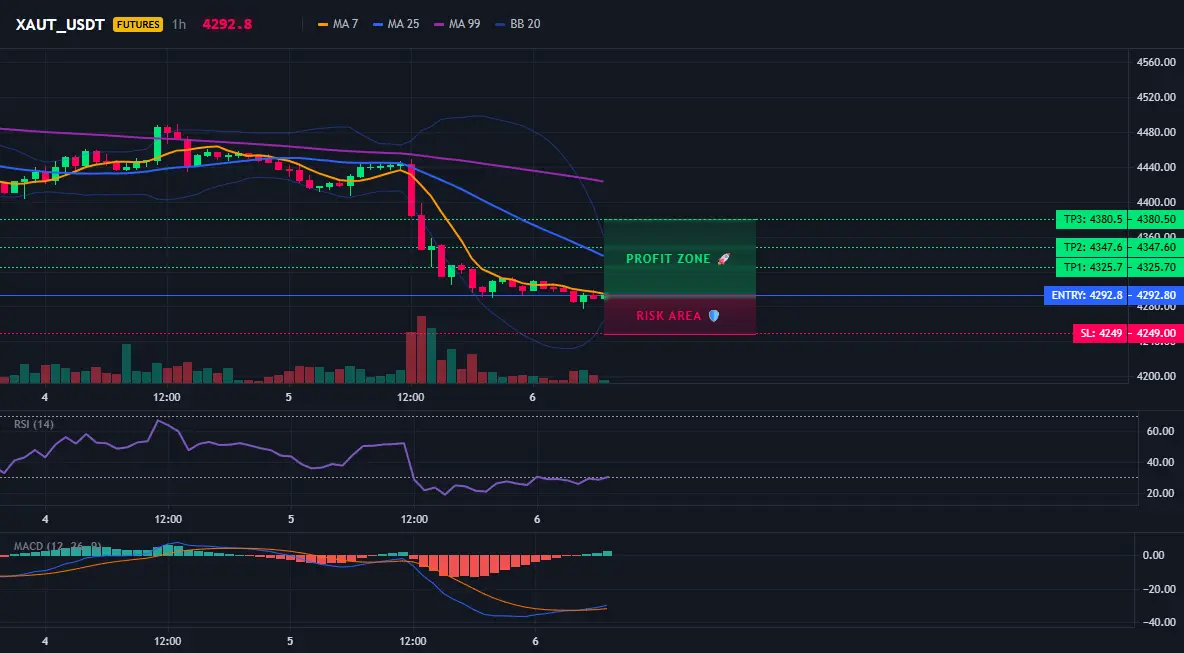Click the 4380.50 price axis tag
The height and width of the screenshot is (653, 1184).
tap(1155, 220)
